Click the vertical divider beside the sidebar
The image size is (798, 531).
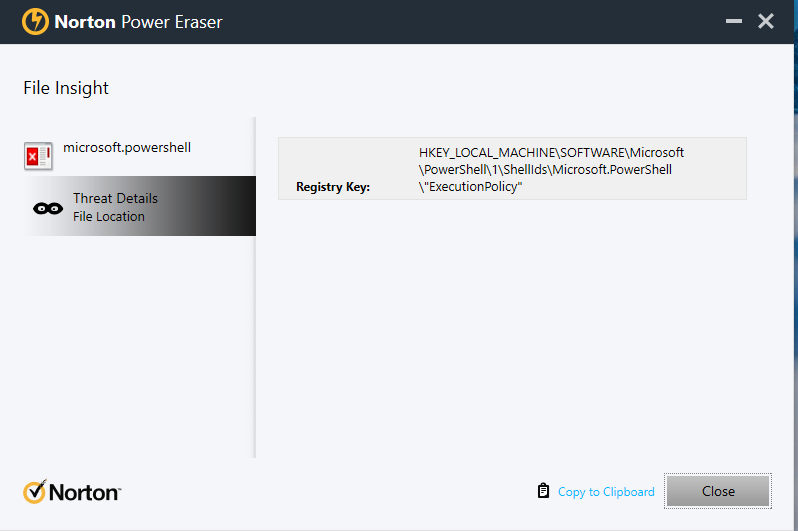tap(255, 288)
